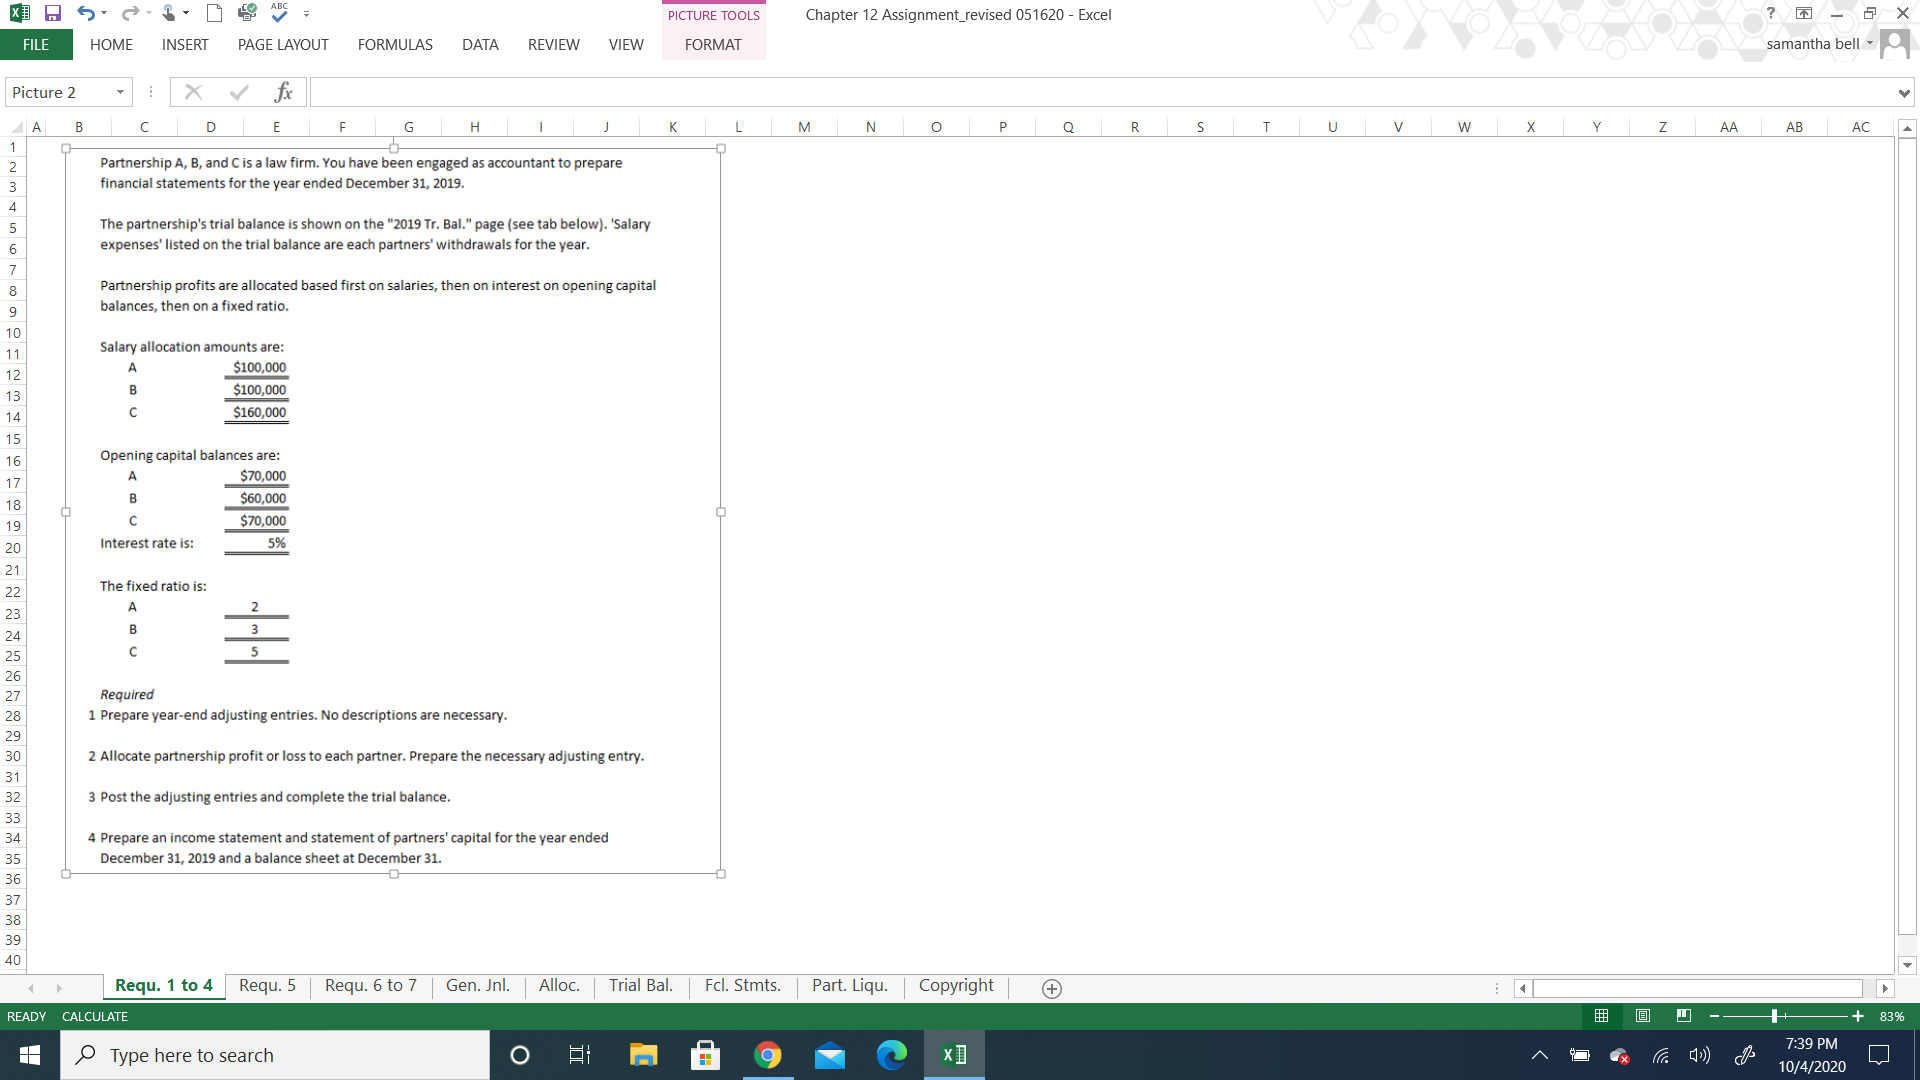
Task: Create a new blank workbook
Action: (x=212, y=13)
